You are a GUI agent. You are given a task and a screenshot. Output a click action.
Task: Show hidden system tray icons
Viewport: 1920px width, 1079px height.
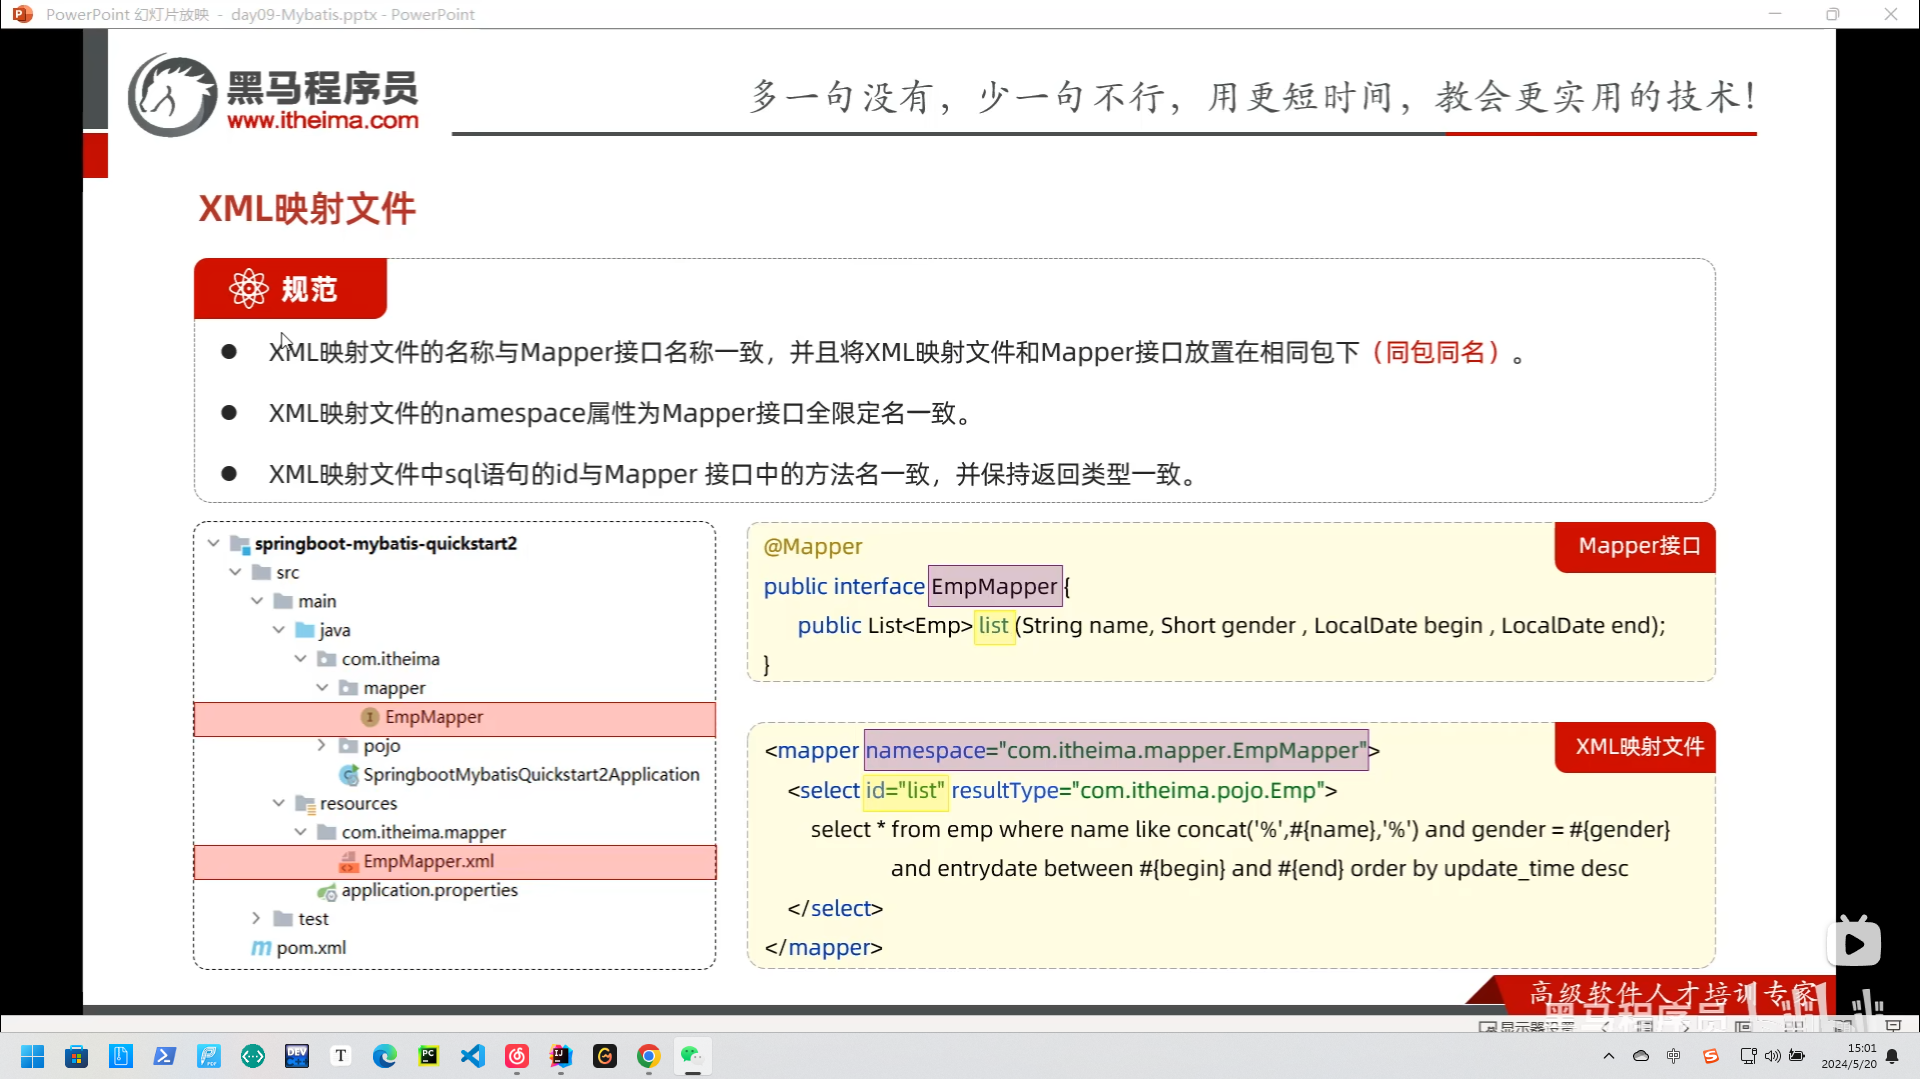[x=1609, y=1056]
